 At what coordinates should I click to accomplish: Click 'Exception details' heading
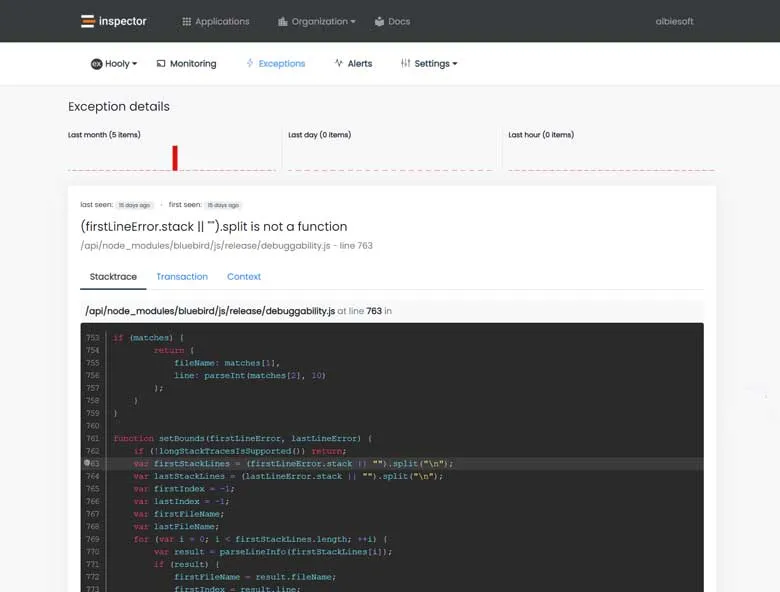click(119, 106)
